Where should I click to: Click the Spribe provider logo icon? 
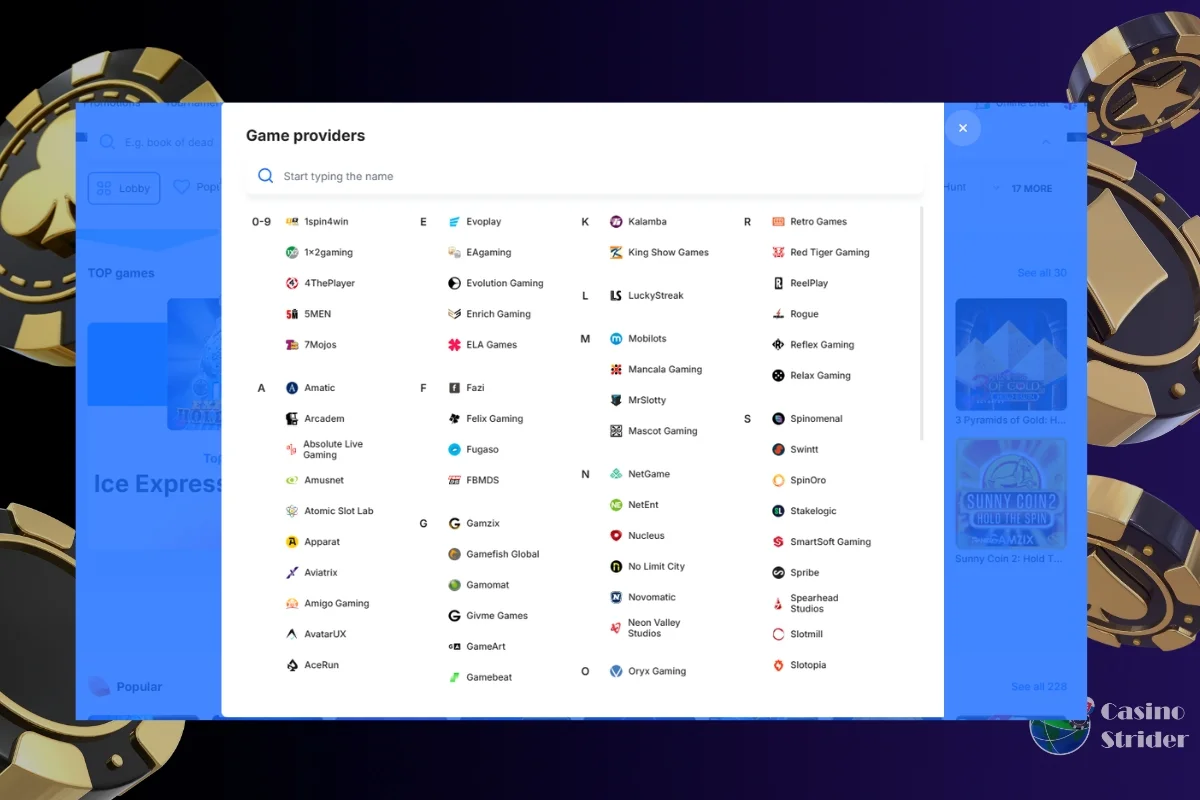coord(778,573)
